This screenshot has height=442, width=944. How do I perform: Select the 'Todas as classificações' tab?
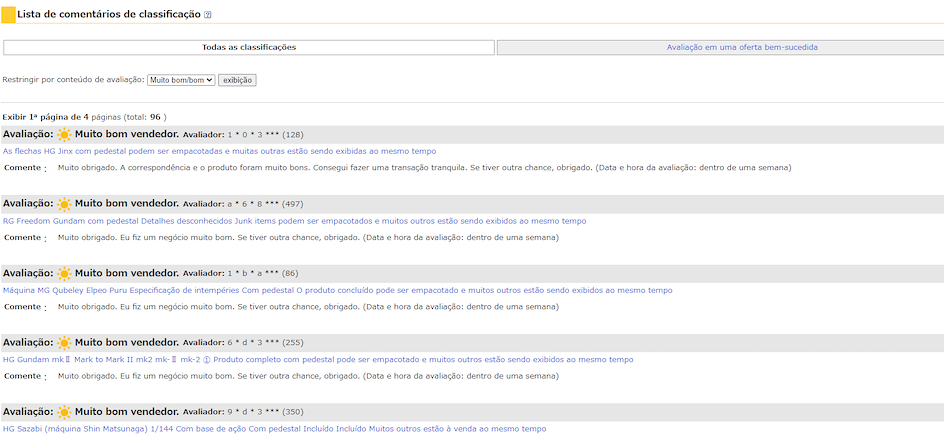[249, 48]
